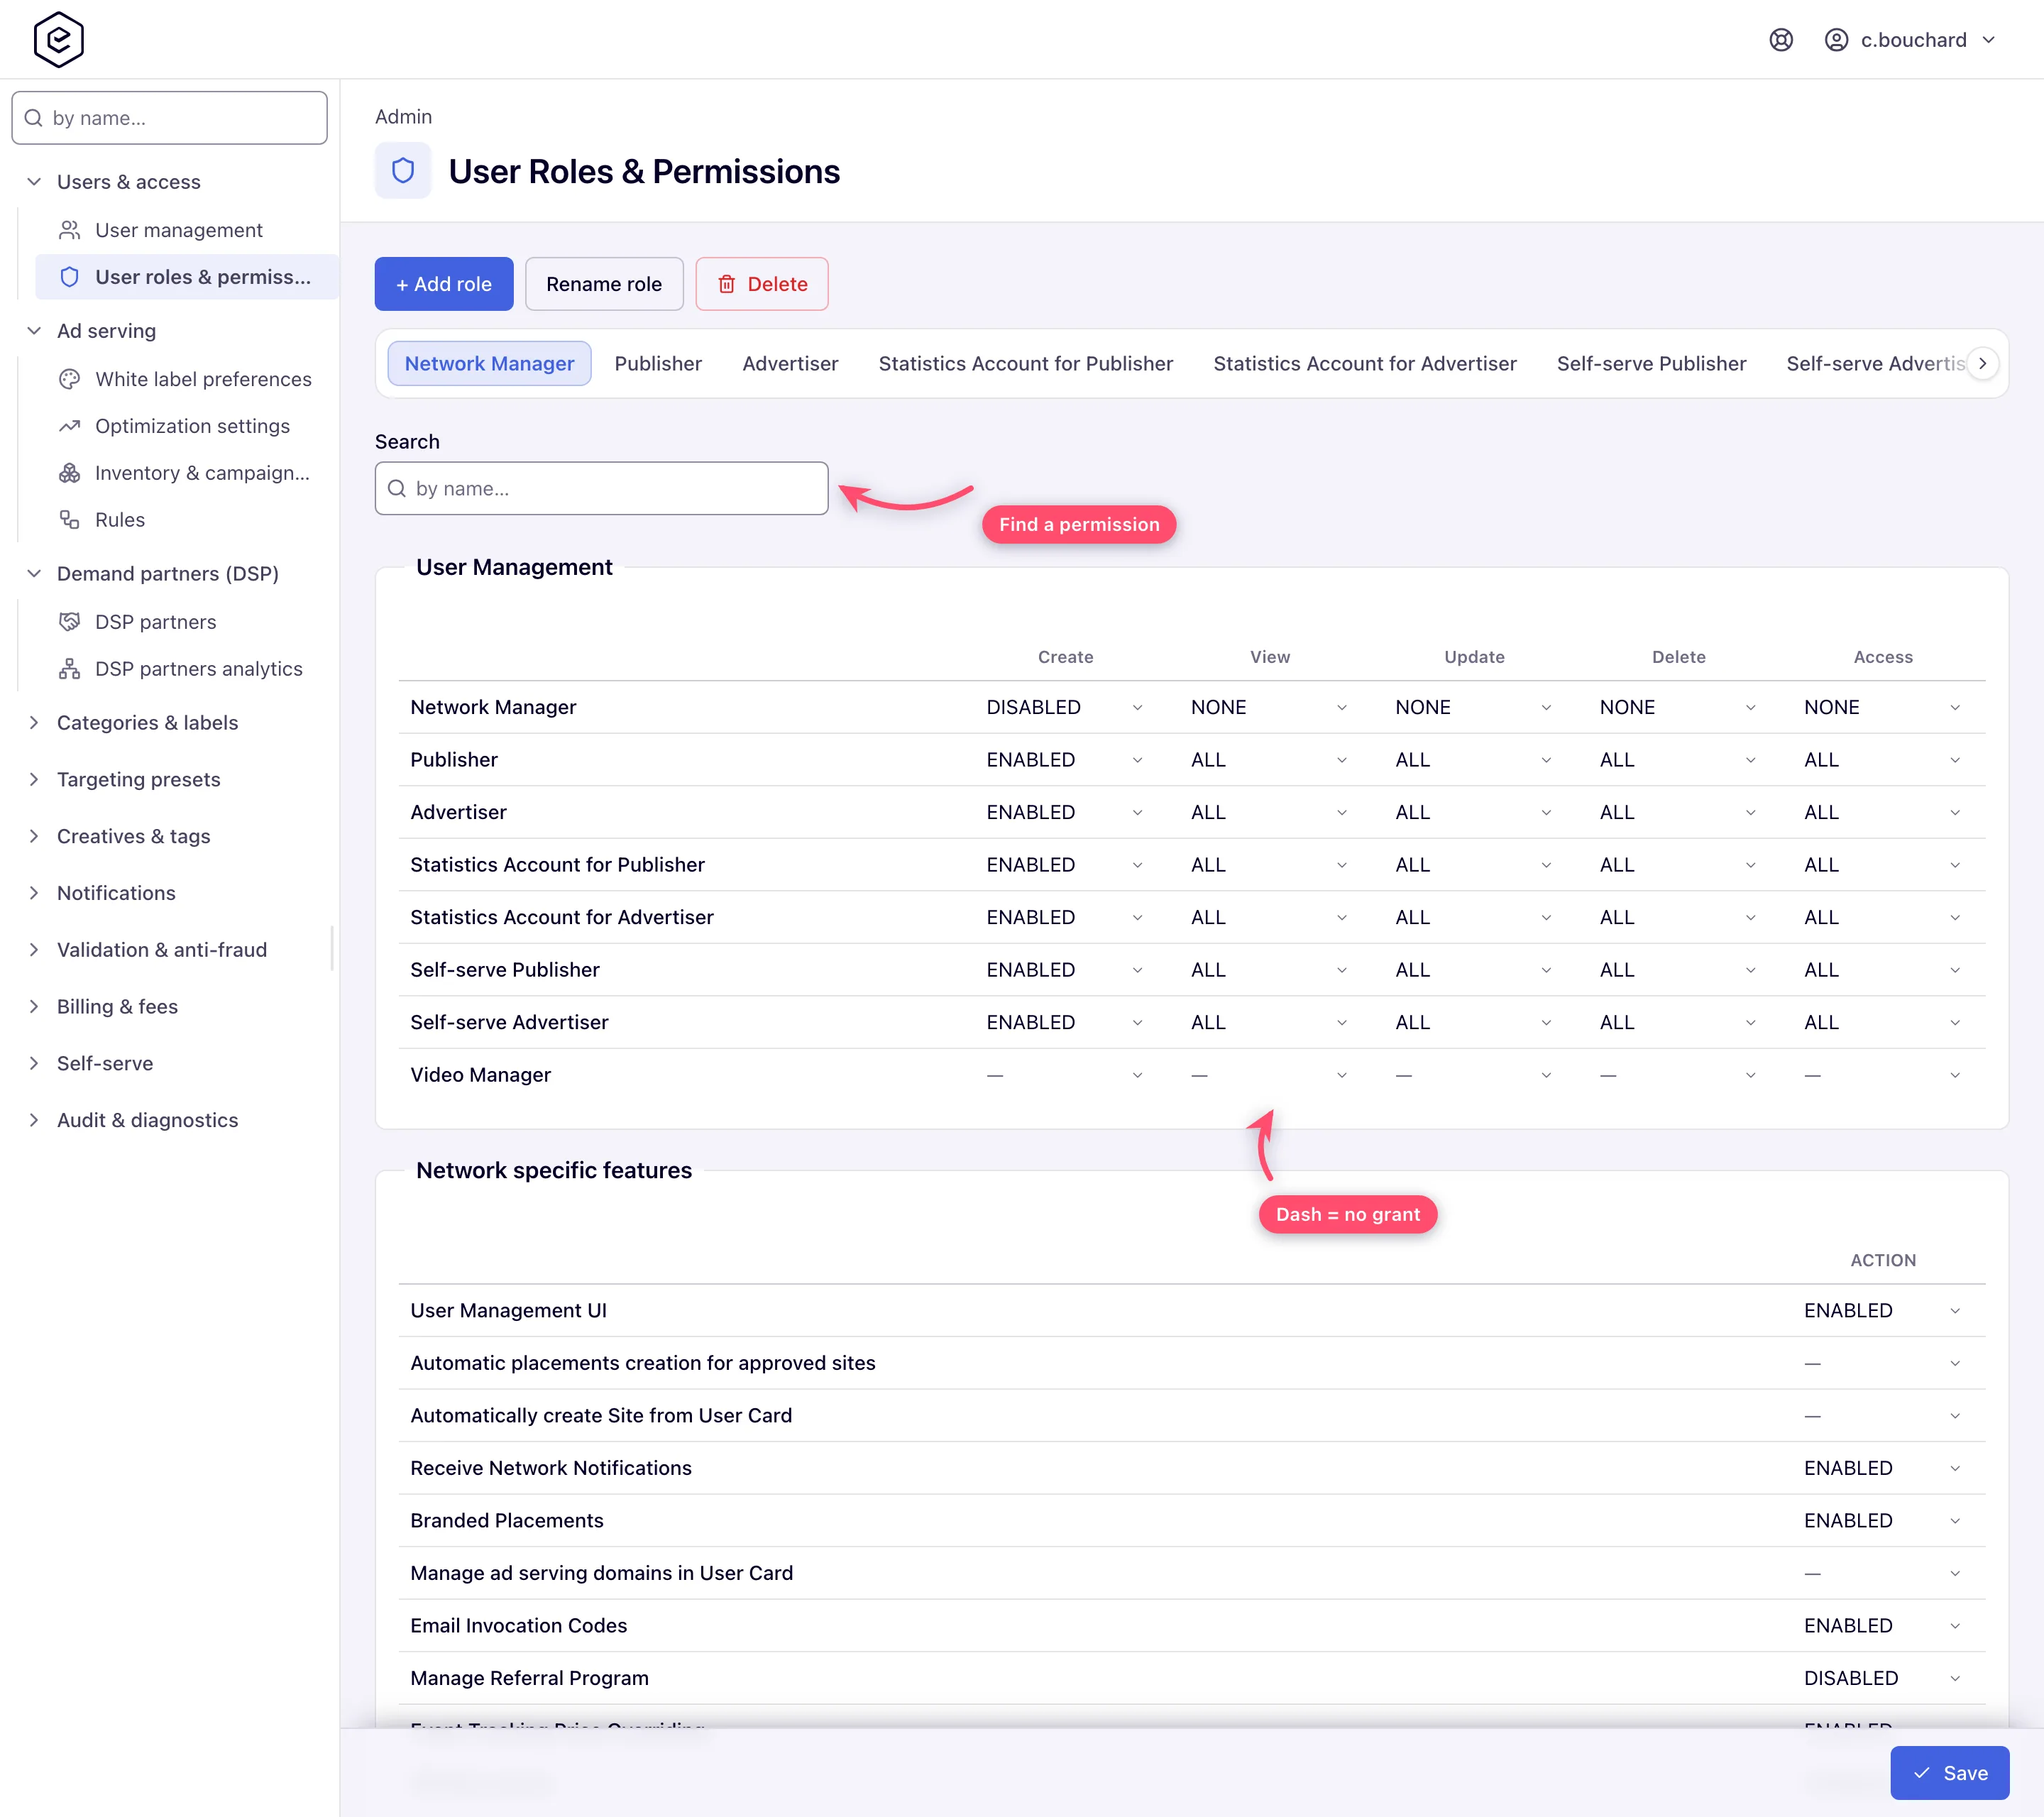Open Create dropdown for Network Manager row
Image resolution: width=2044 pixels, height=1817 pixels.
tap(1065, 708)
